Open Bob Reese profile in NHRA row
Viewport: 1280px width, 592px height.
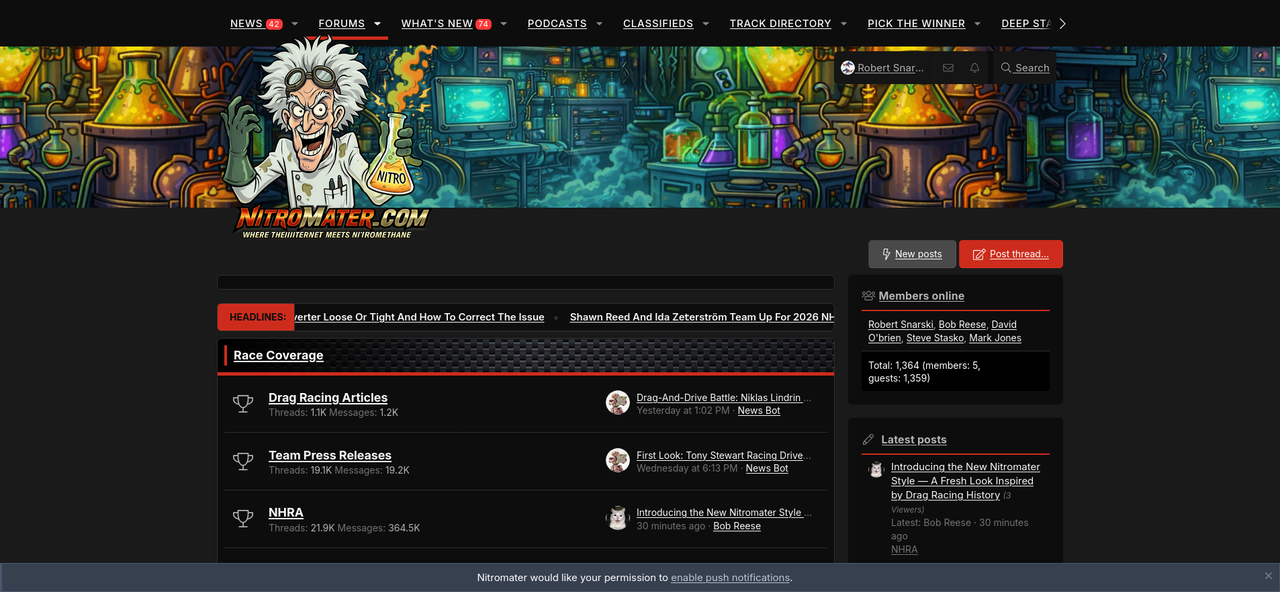coord(737,527)
